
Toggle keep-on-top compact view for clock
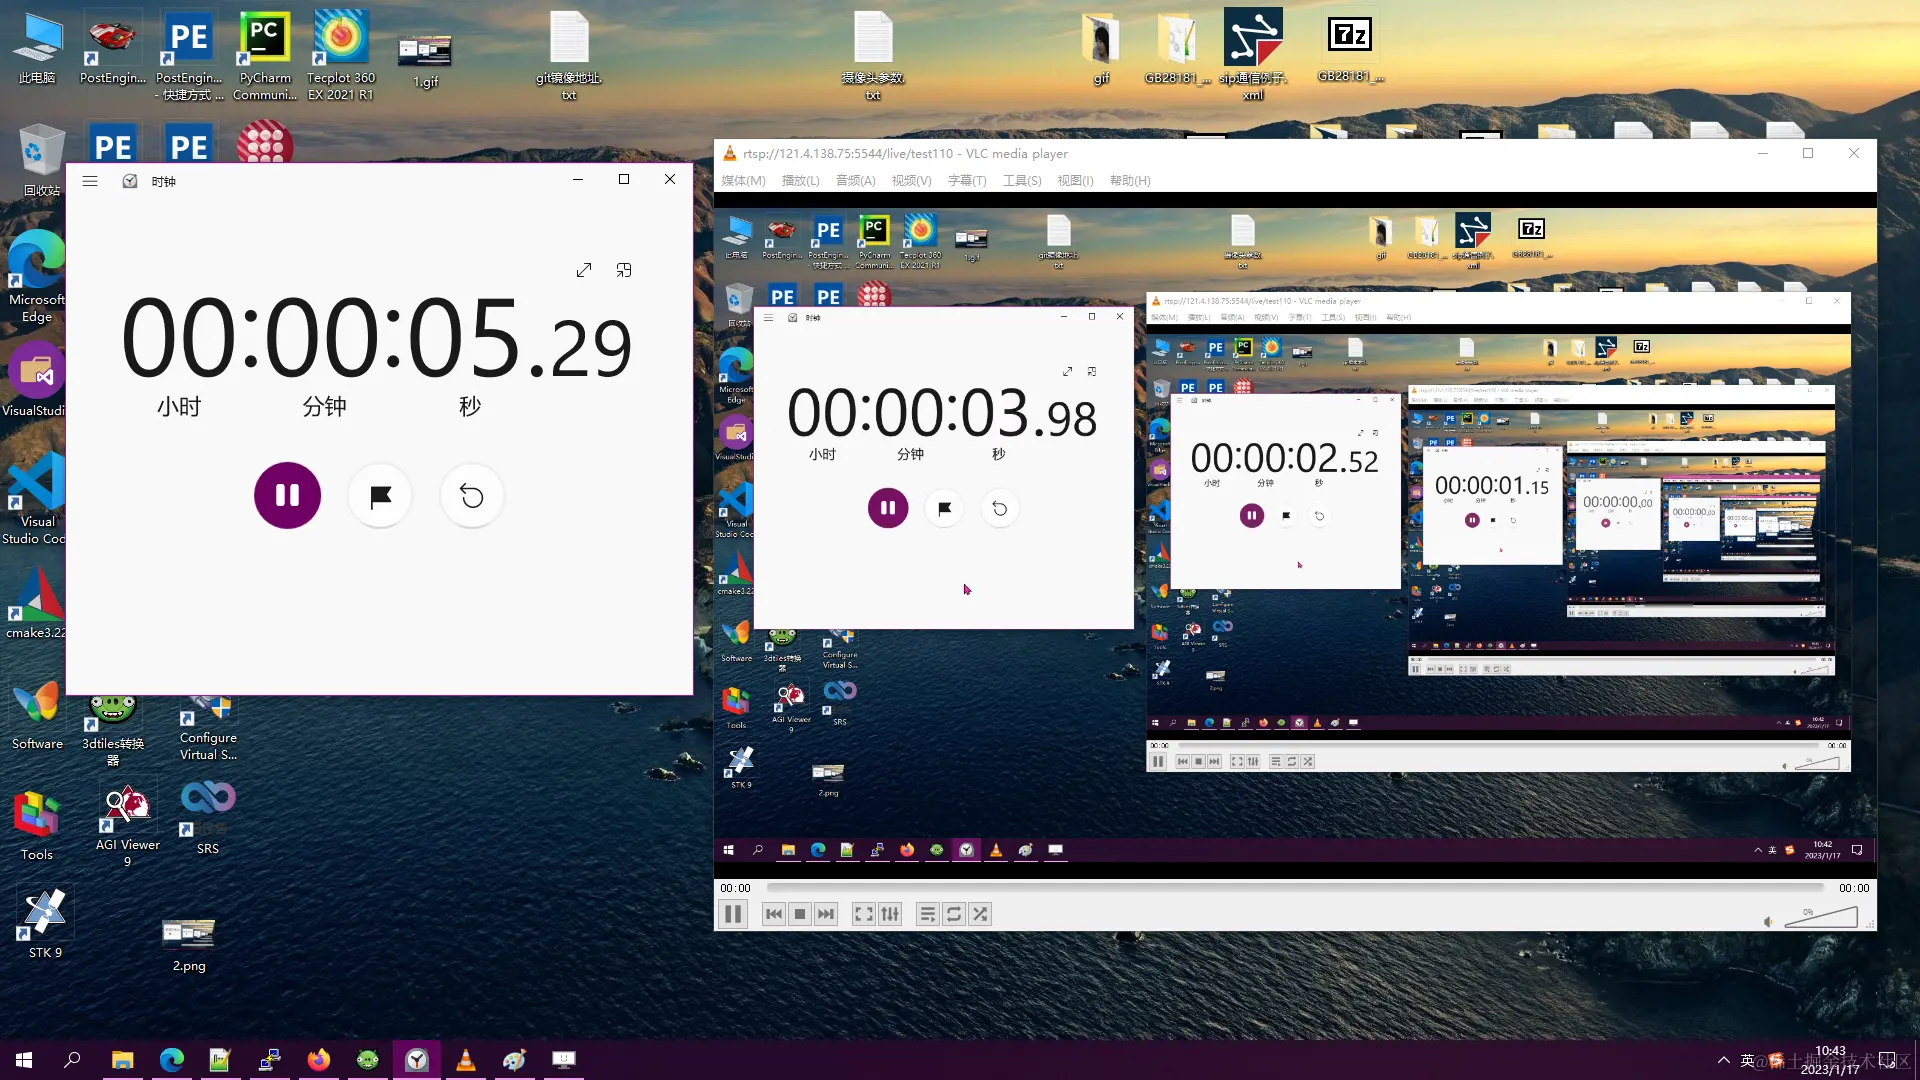click(x=624, y=270)
